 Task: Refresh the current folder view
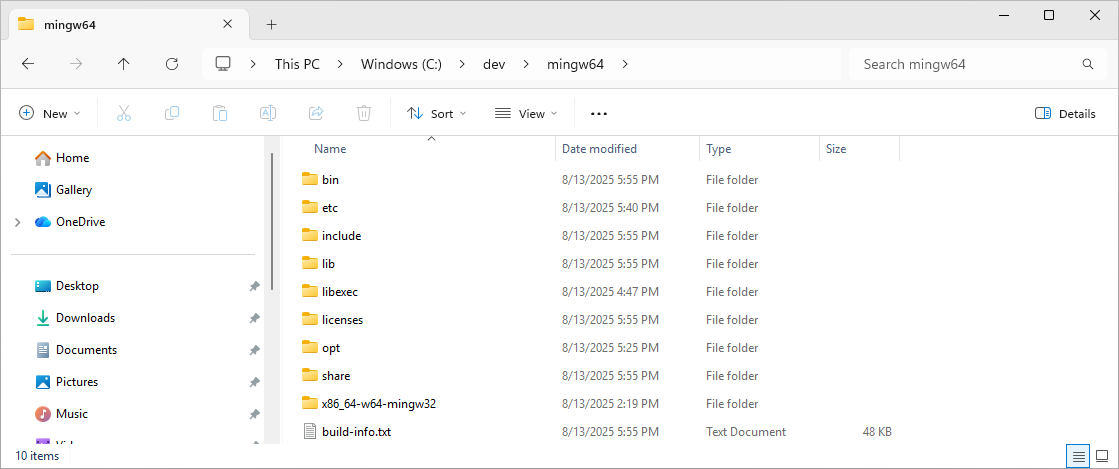point(172,64)
